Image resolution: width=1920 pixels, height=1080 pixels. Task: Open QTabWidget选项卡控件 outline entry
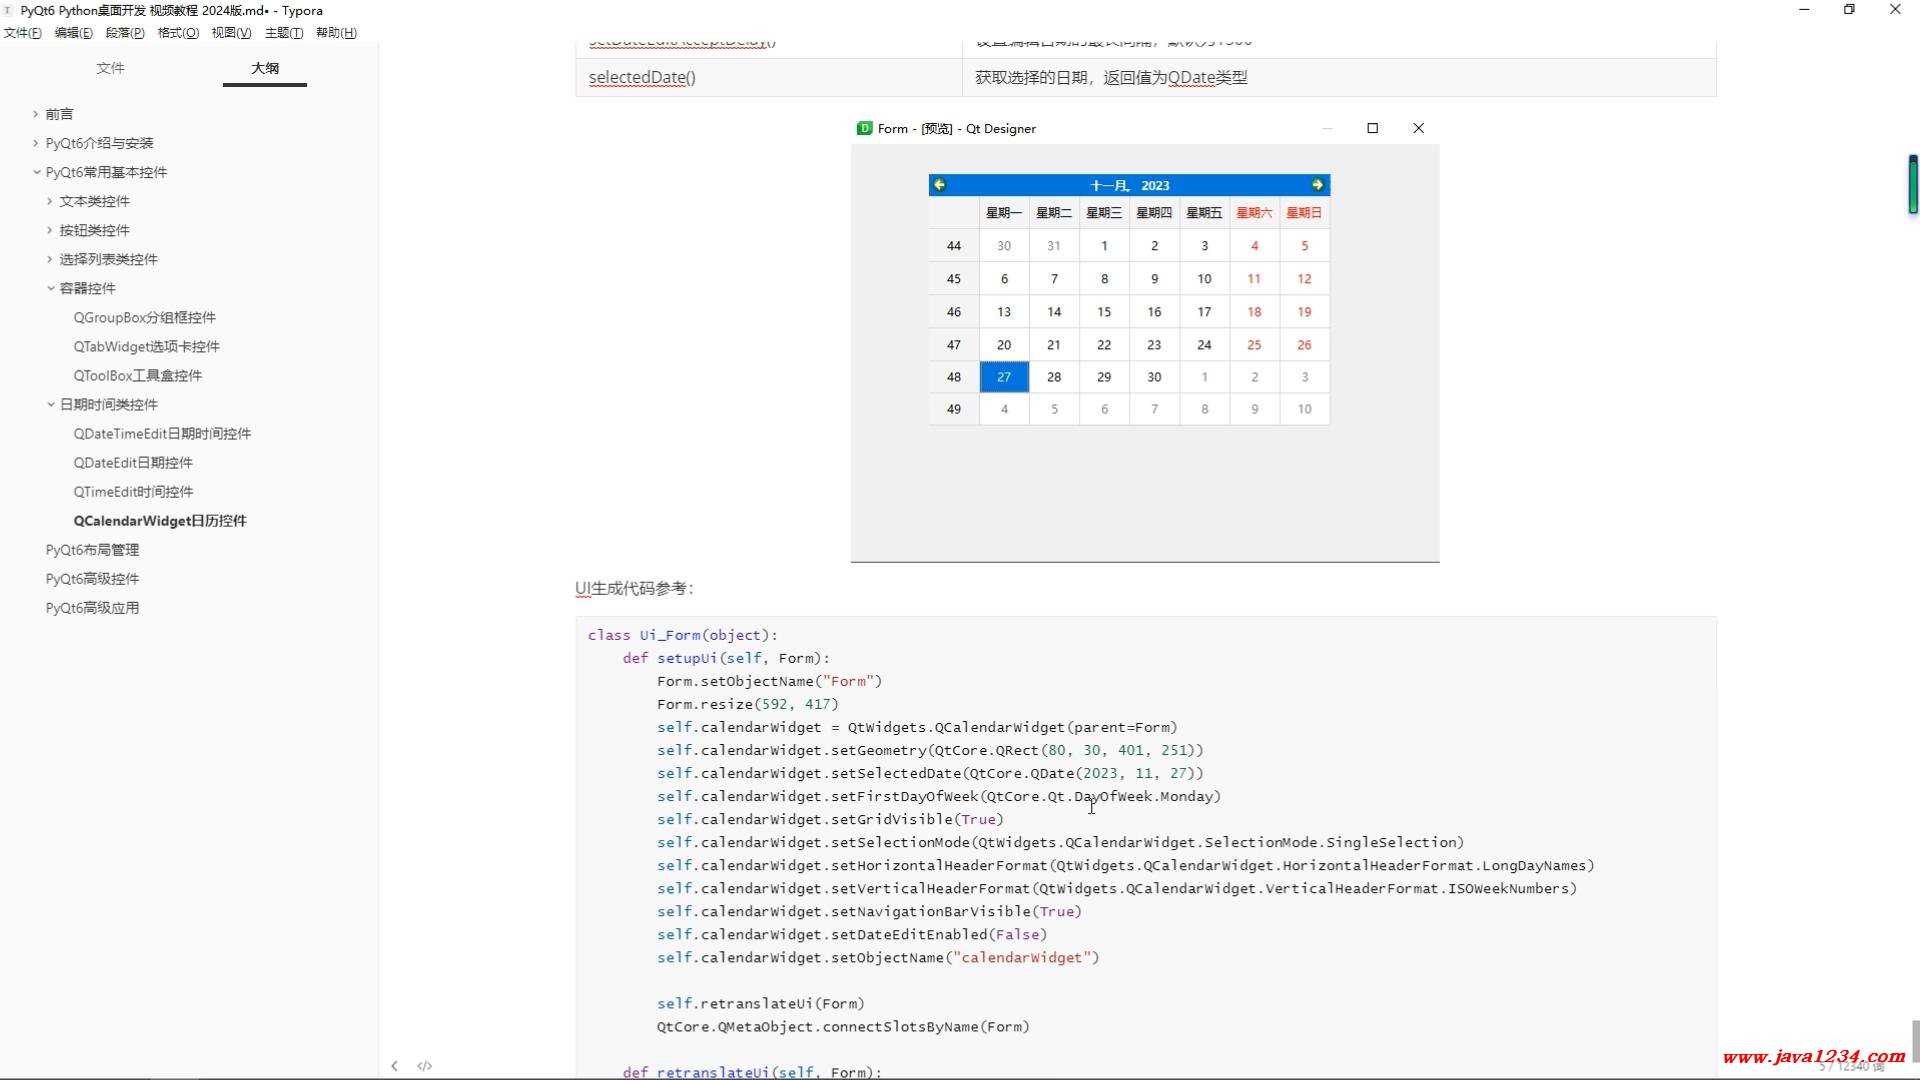click(x=146, y=347)
